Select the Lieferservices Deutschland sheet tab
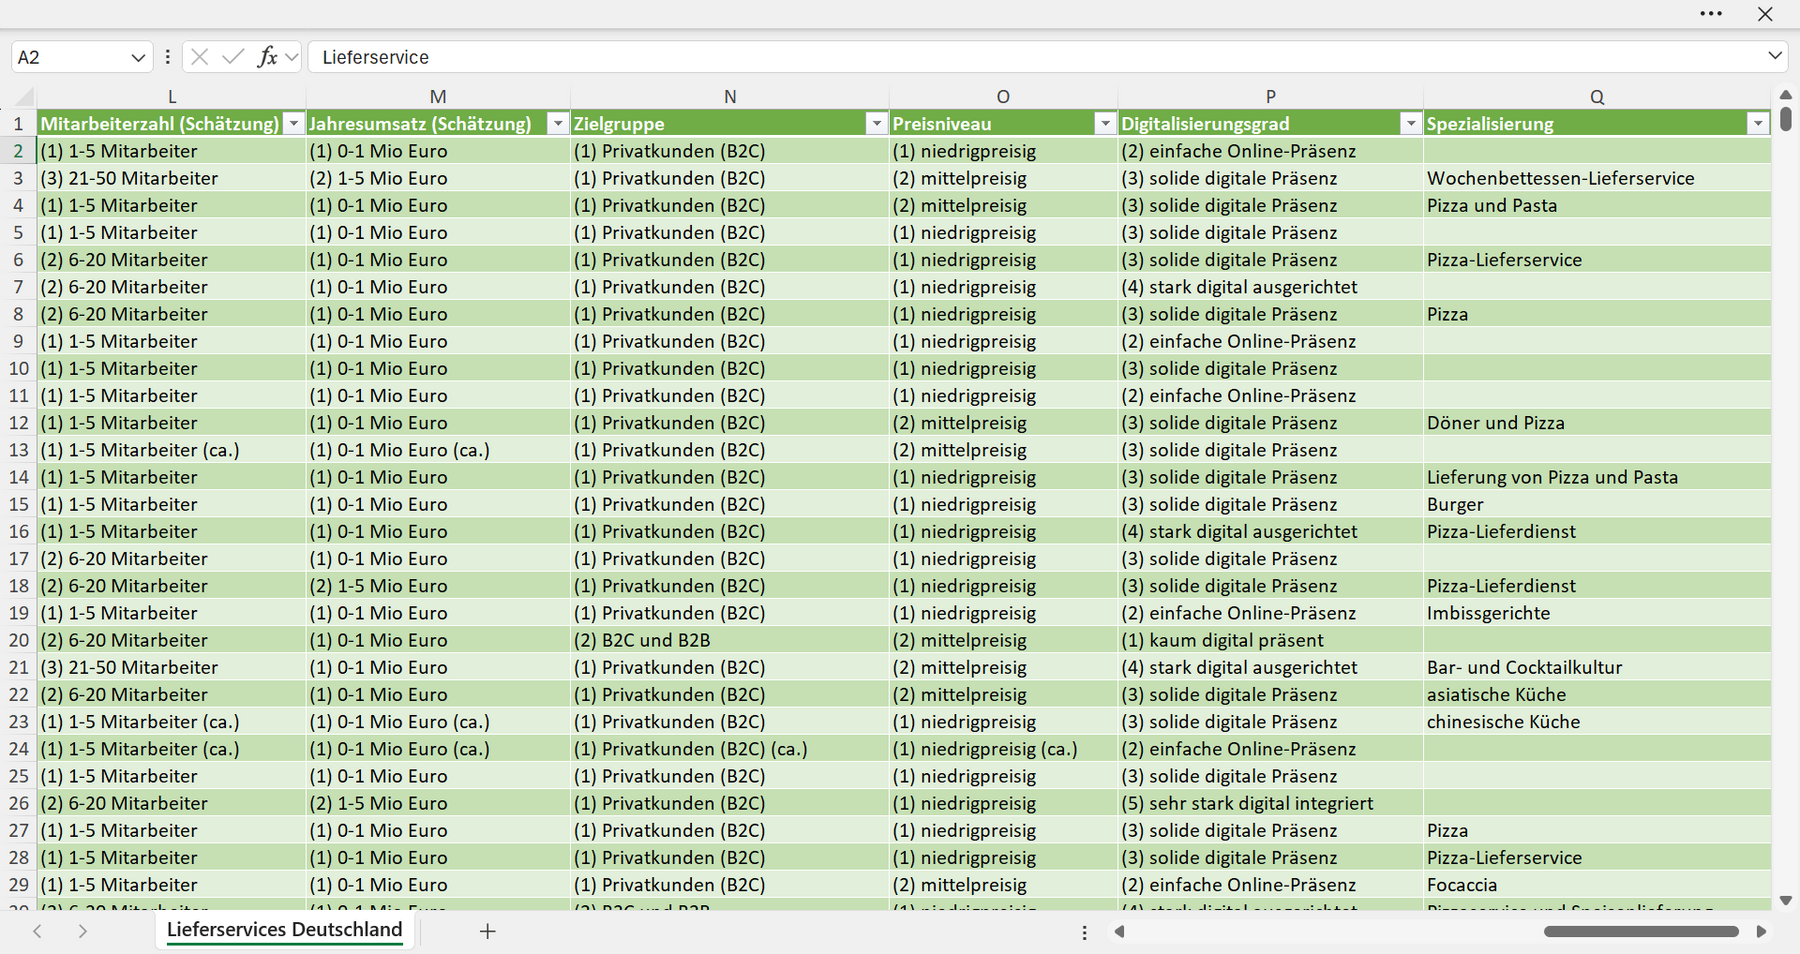This screenshot has height=954, width=1800. coord(284,930)
